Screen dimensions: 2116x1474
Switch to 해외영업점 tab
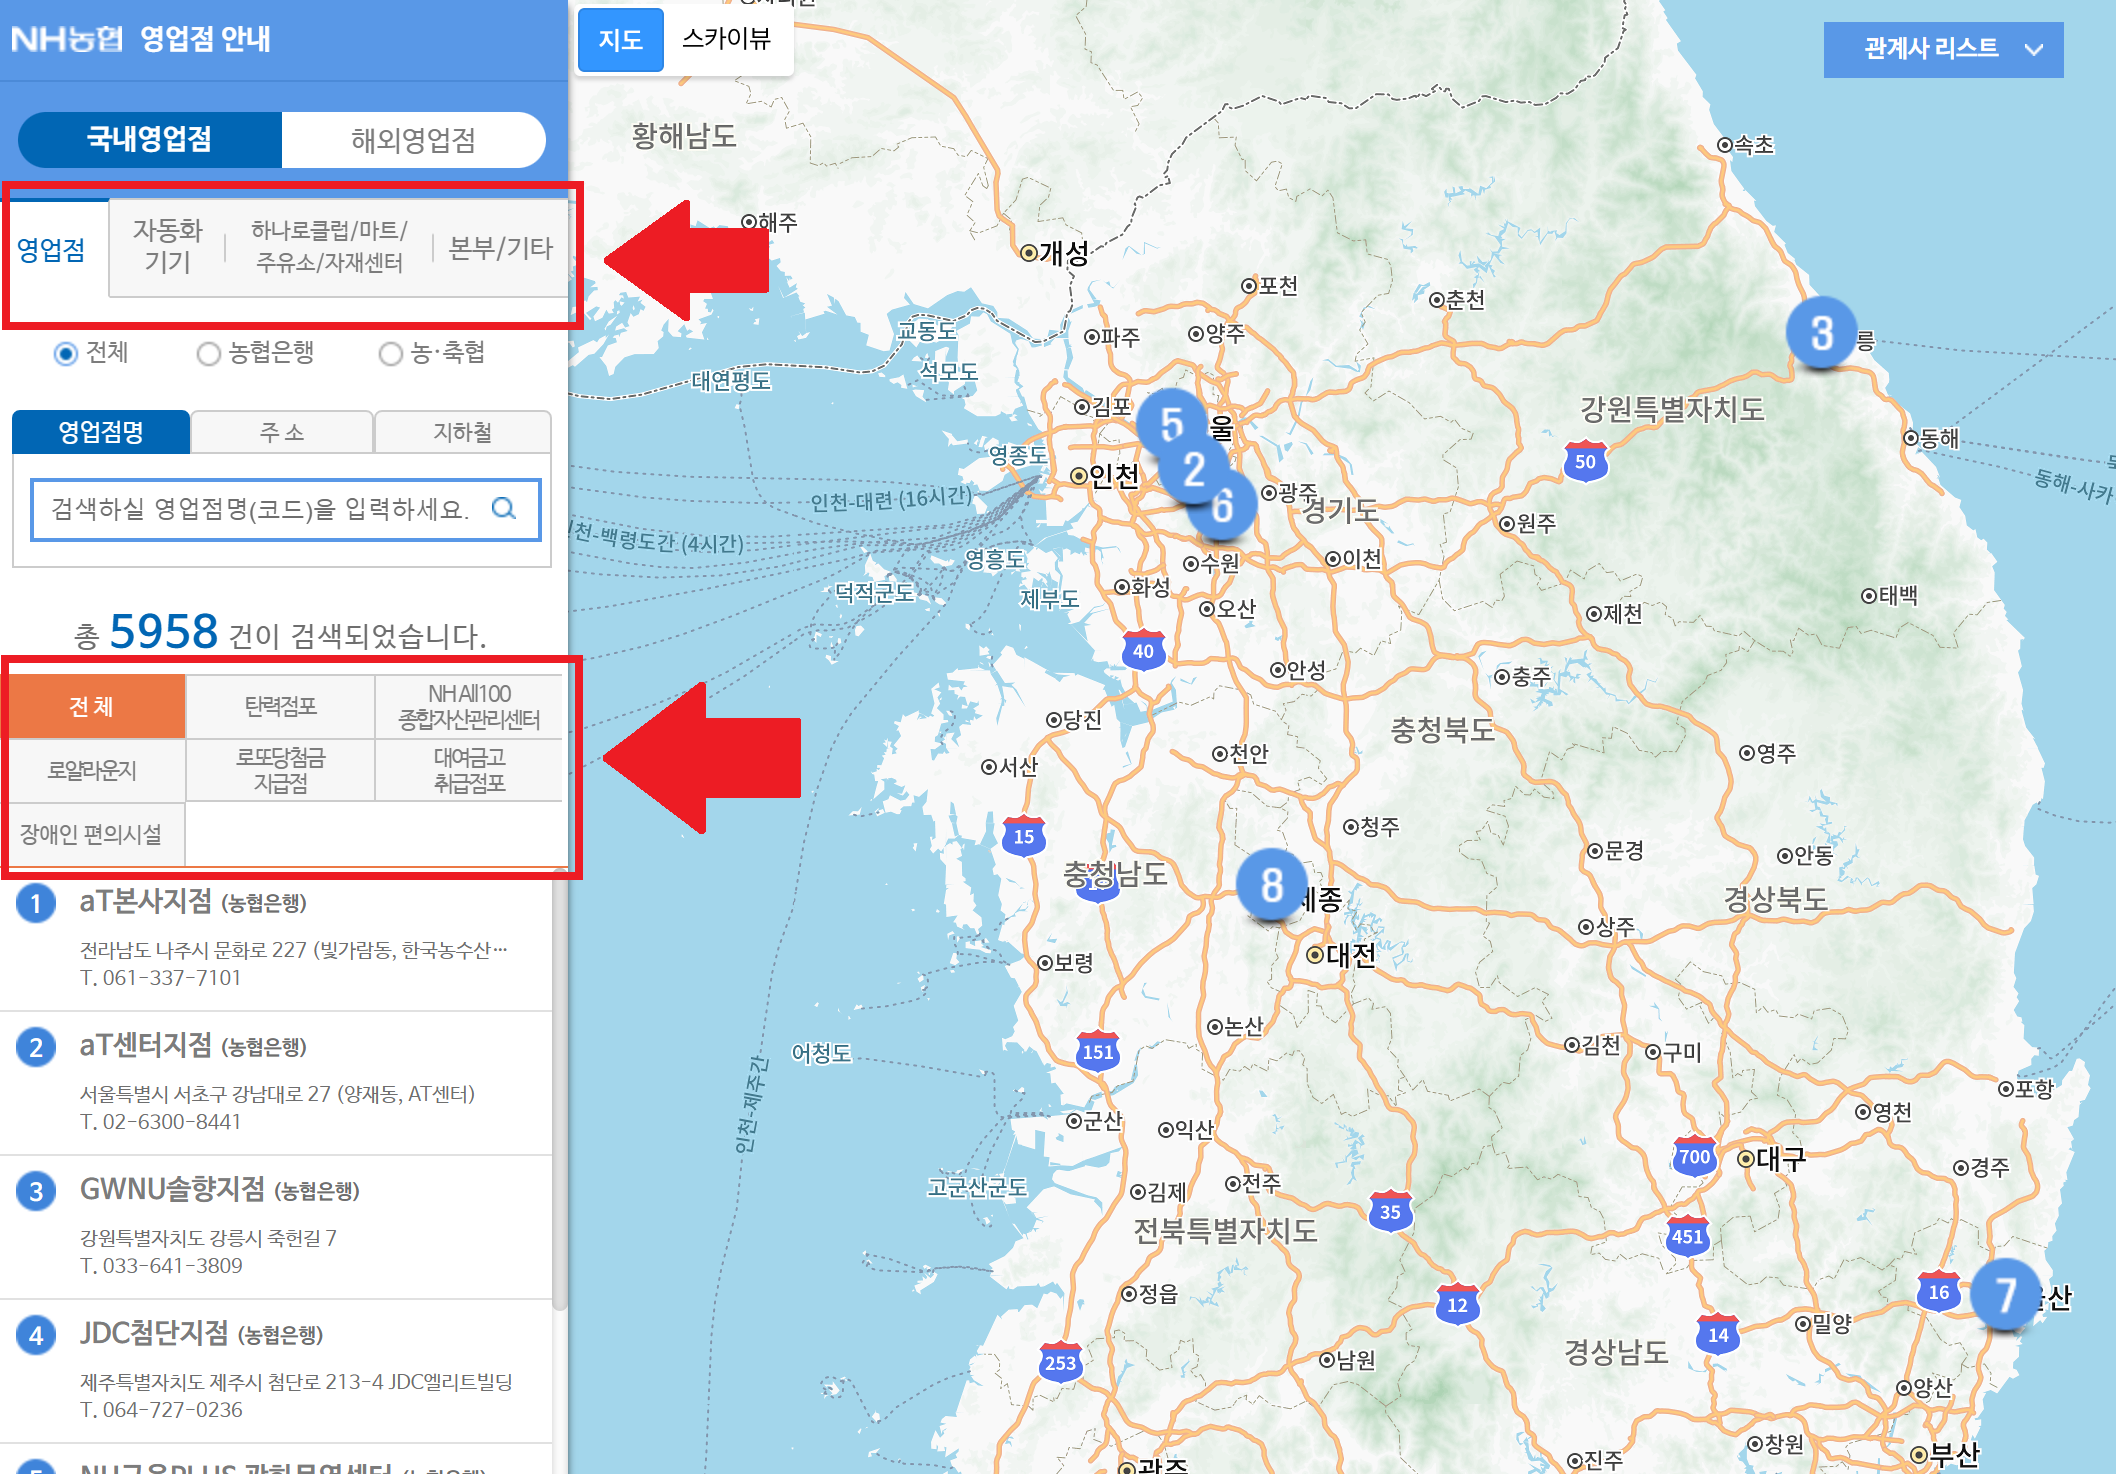tap(413, 139)
